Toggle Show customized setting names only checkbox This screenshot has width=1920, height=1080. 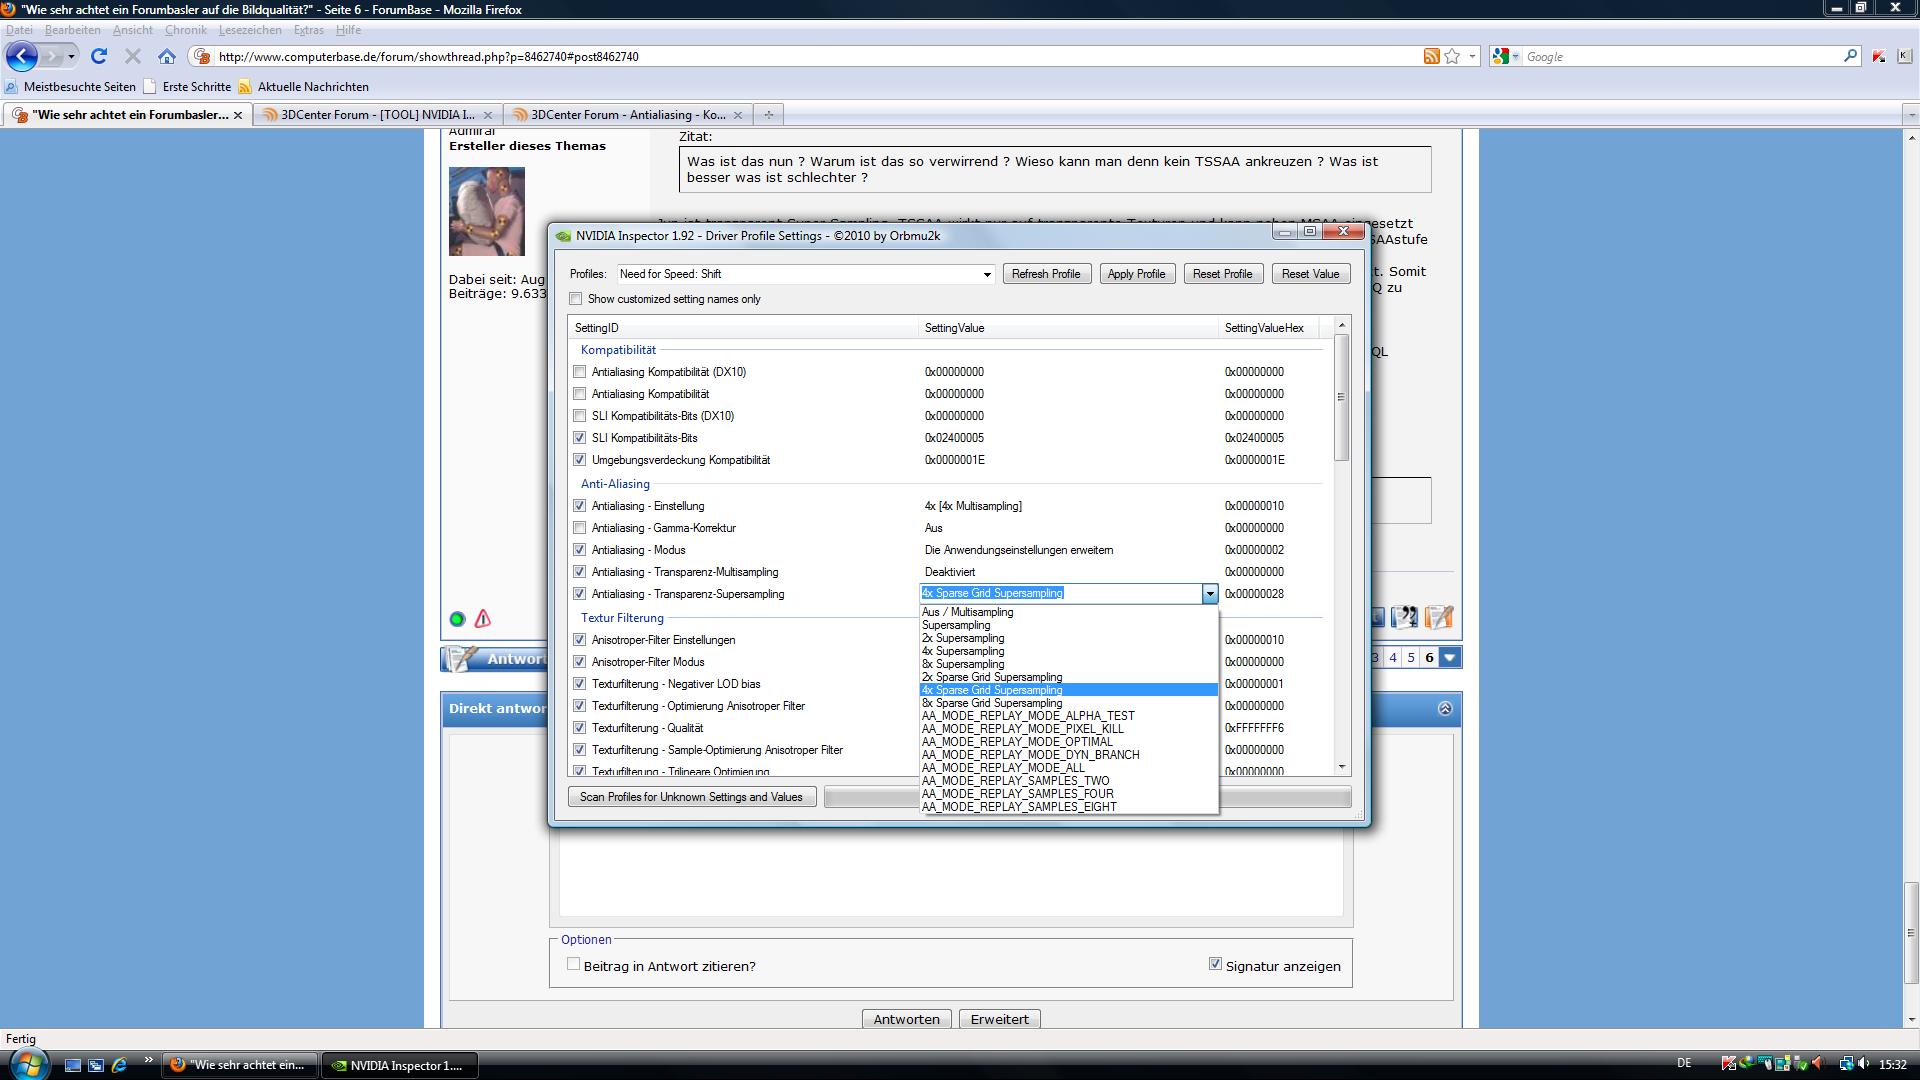(x=576, y=299)
